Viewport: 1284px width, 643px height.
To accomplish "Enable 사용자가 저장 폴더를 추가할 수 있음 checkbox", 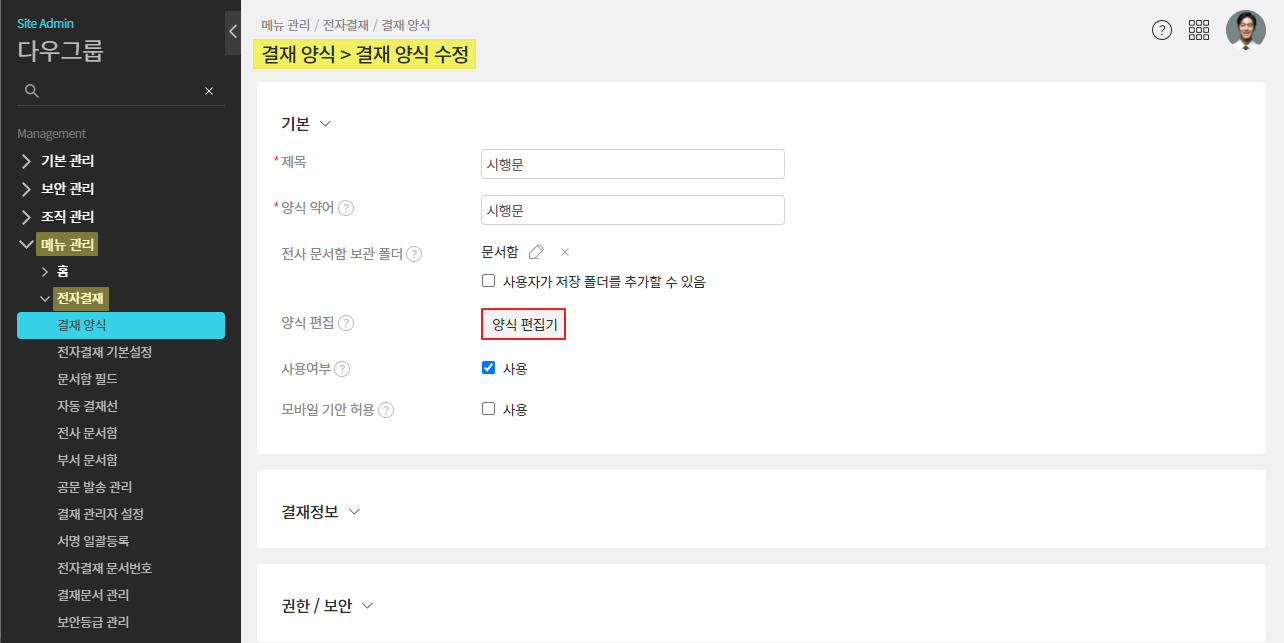I will pyautogui.click(x=489, y=281).
